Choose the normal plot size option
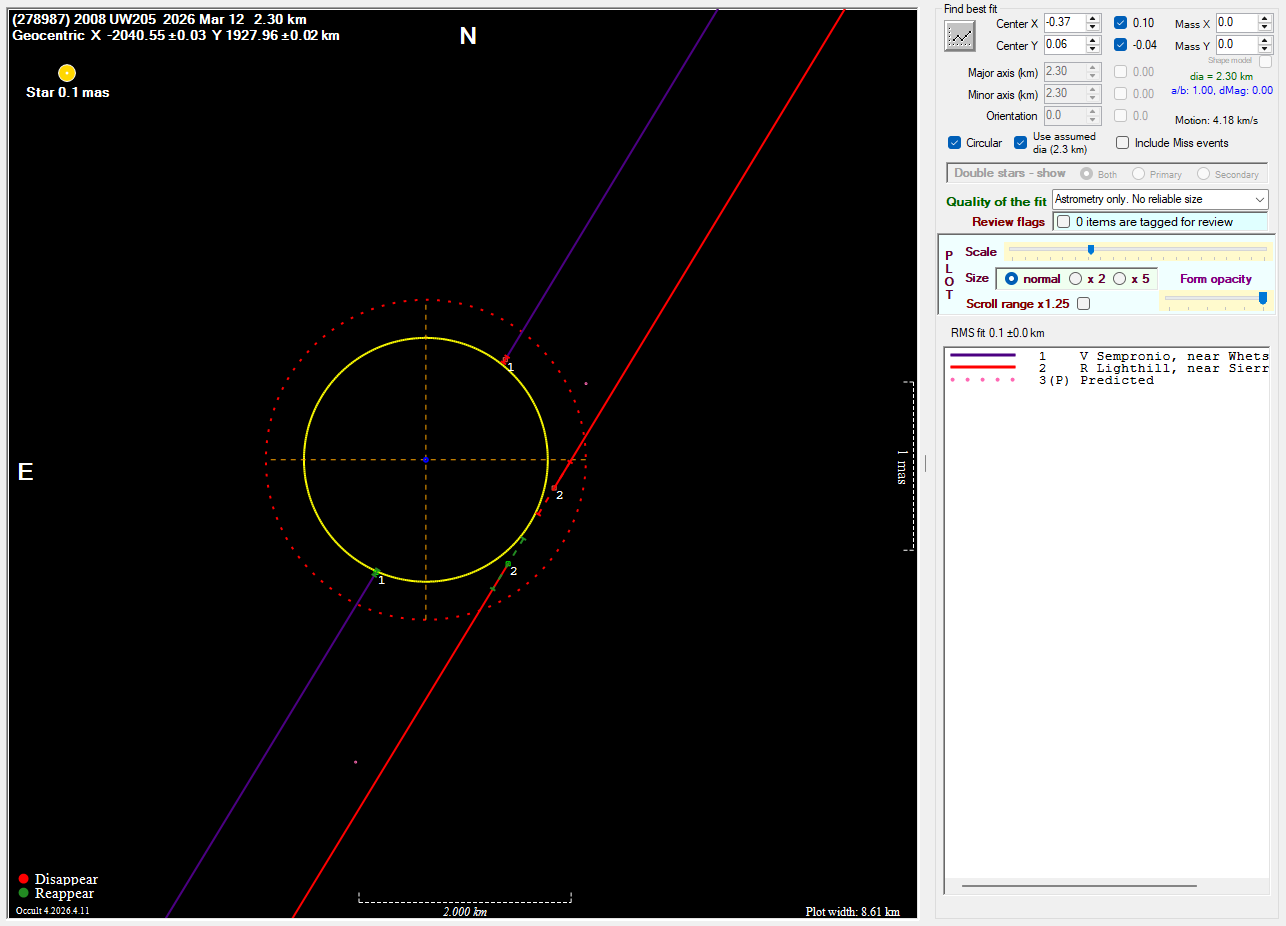Screen dimensions: 1286x926 pyautogui.click(x=1011, y=279)
